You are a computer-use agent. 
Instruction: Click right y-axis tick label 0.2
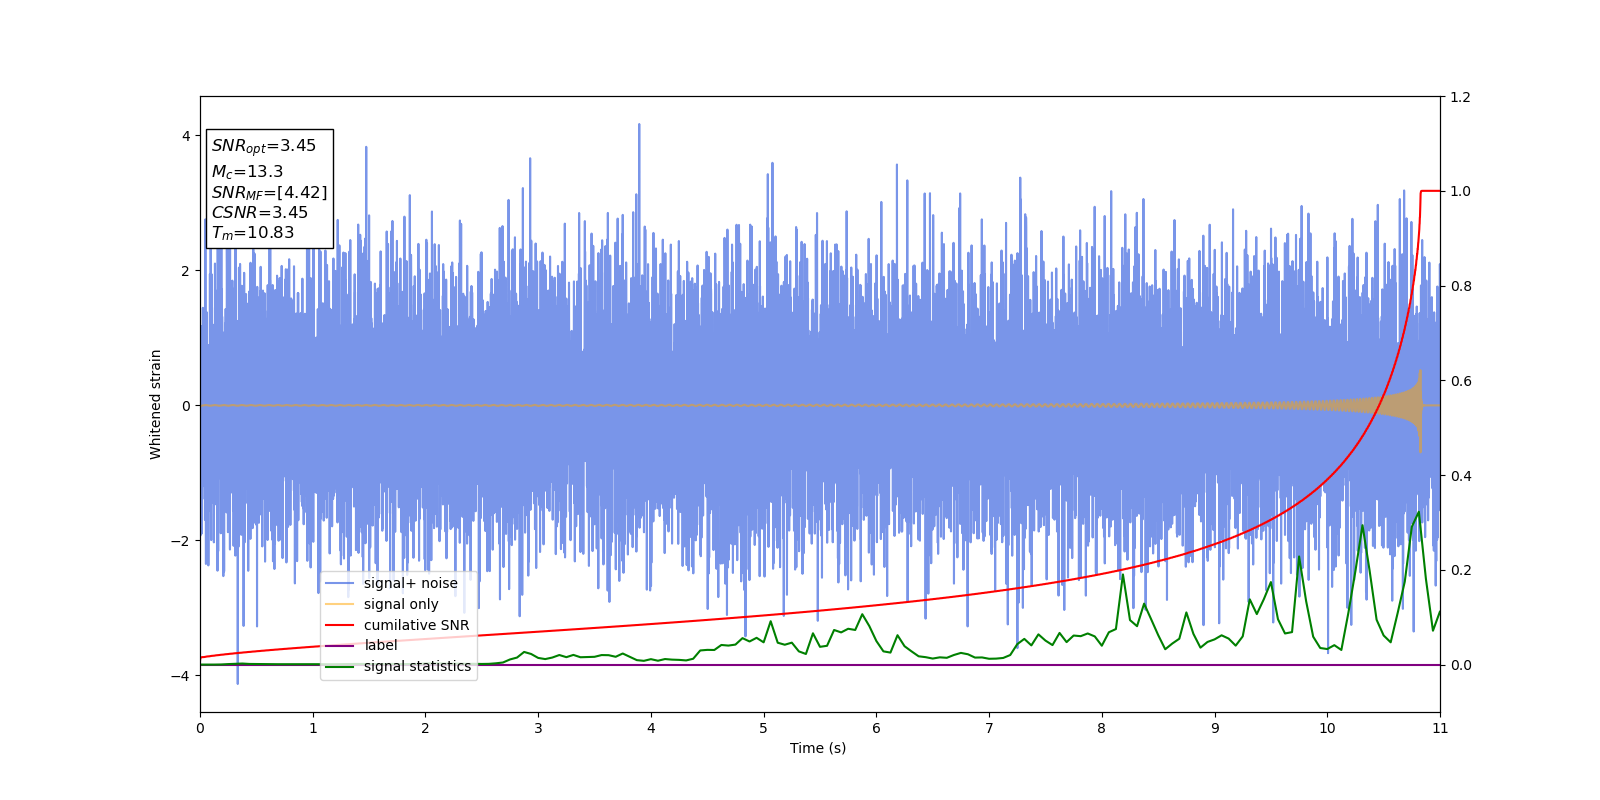(1461, 570)
